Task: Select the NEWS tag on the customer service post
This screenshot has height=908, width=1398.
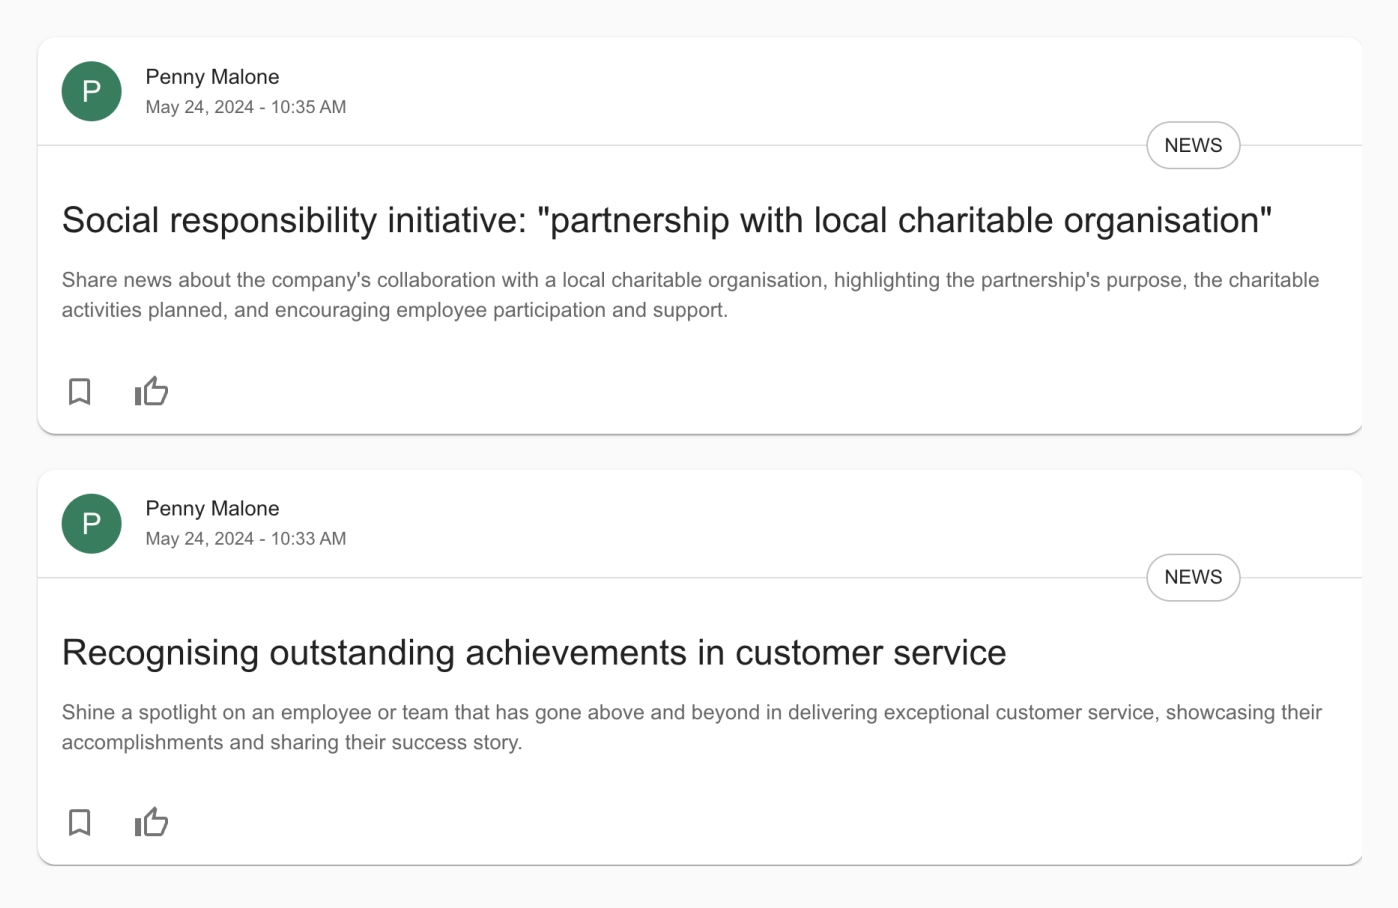Action: tap(1192, 577)
